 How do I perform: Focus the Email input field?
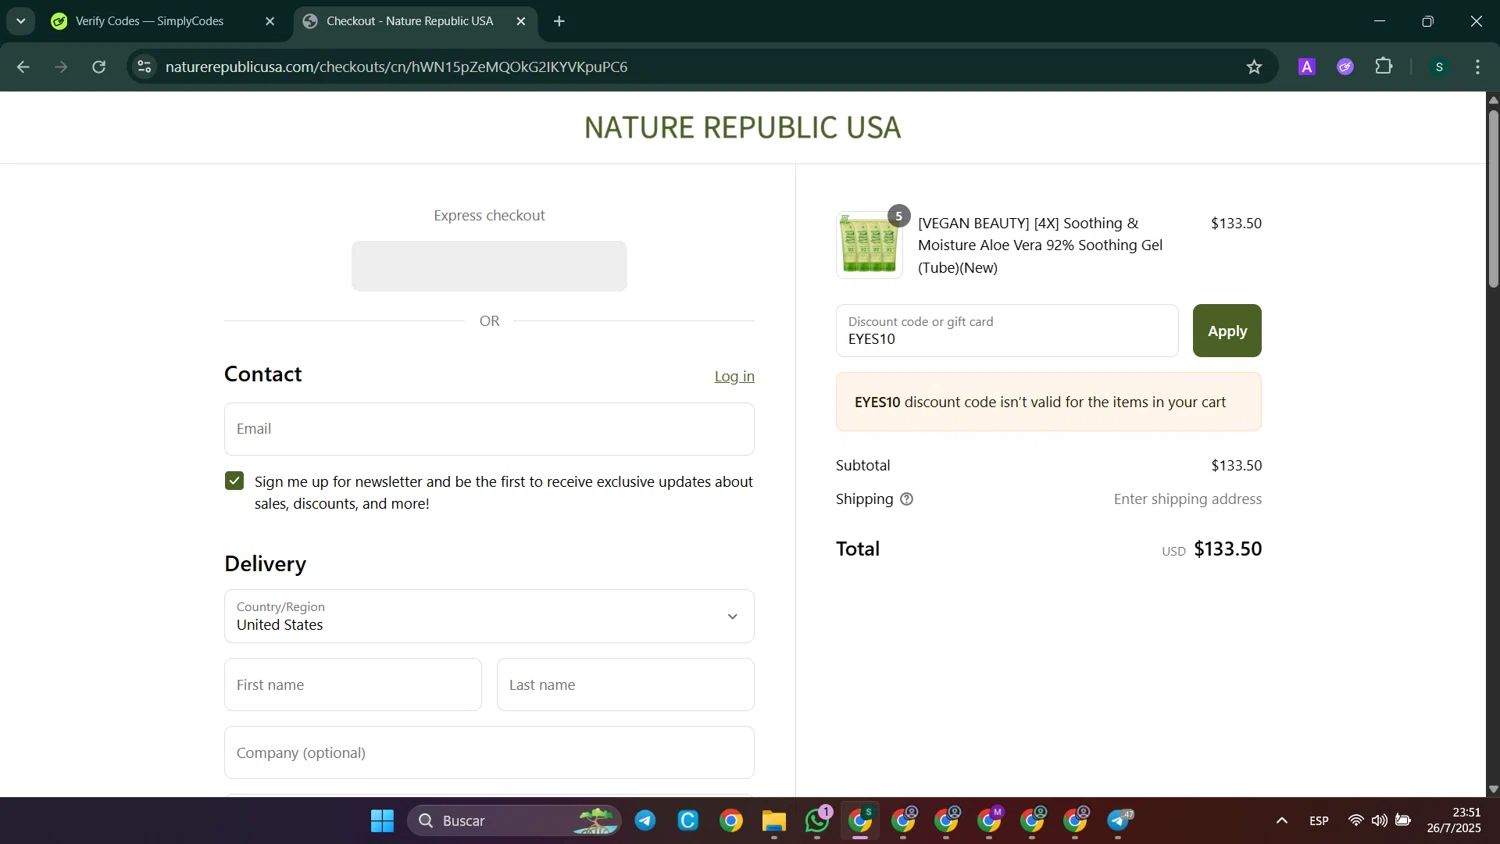(489, 429)
